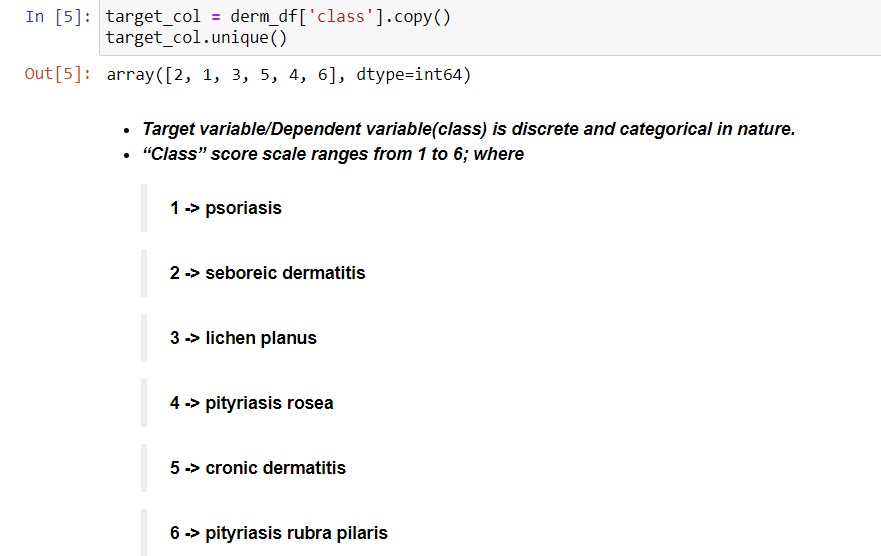
Task: Click the Out[5] output prompt
Action: point(58,74)
